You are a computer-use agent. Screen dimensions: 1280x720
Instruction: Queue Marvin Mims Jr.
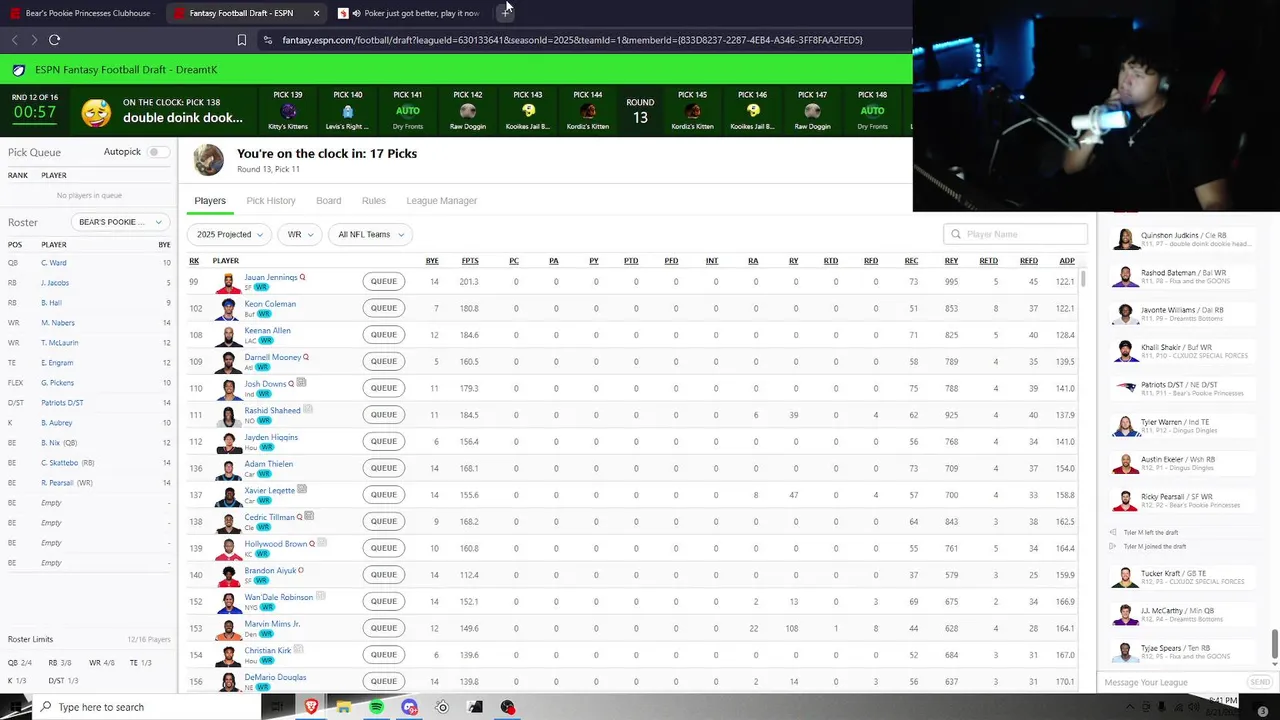(384, 628)
